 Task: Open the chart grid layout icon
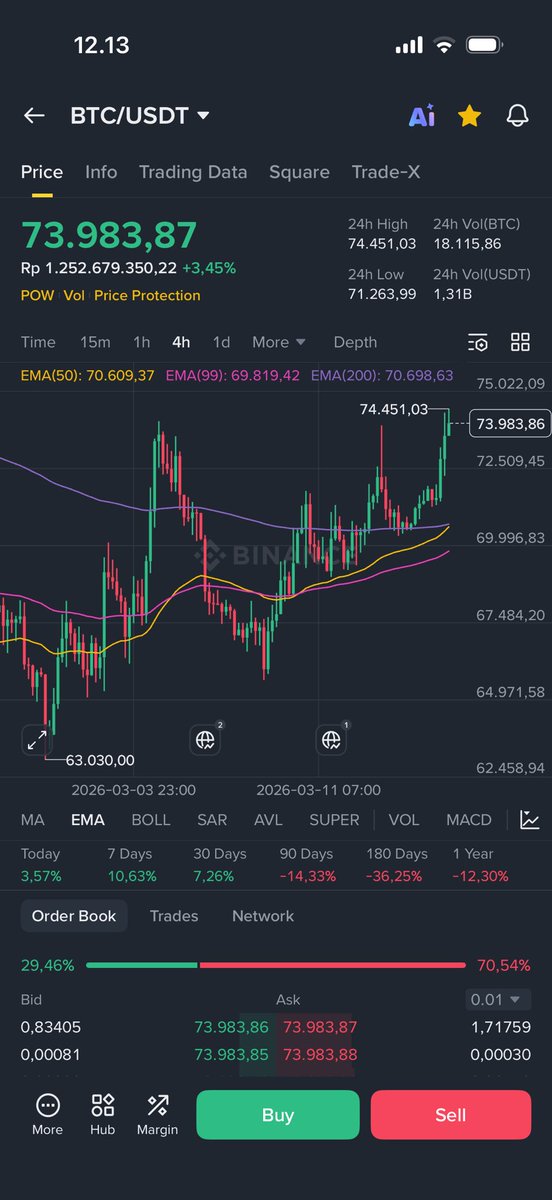click(x=520, y=342)
